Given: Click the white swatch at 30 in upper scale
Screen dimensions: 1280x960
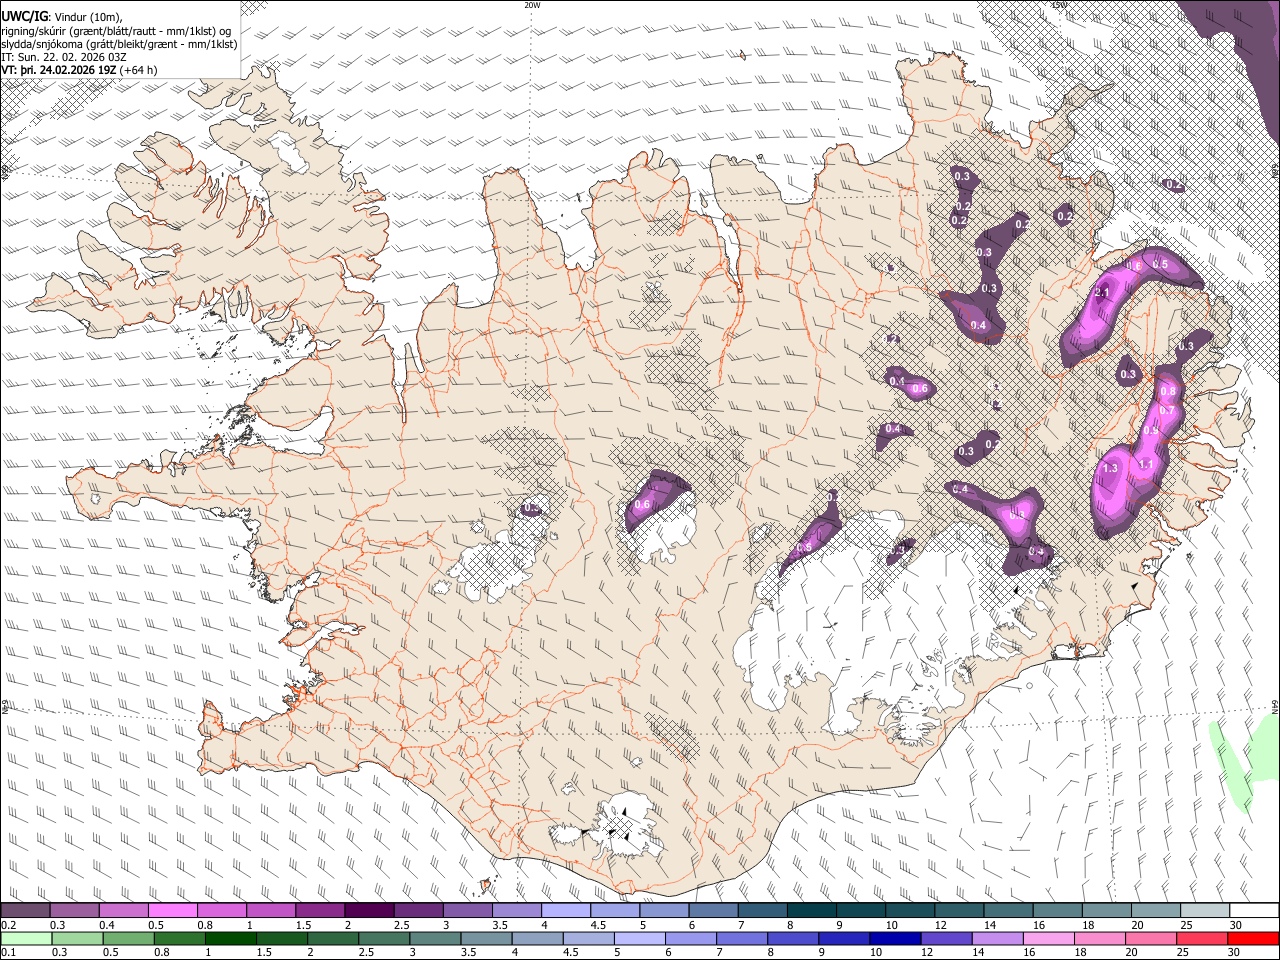Looking at the screenshot, I should pos(1254,911).
